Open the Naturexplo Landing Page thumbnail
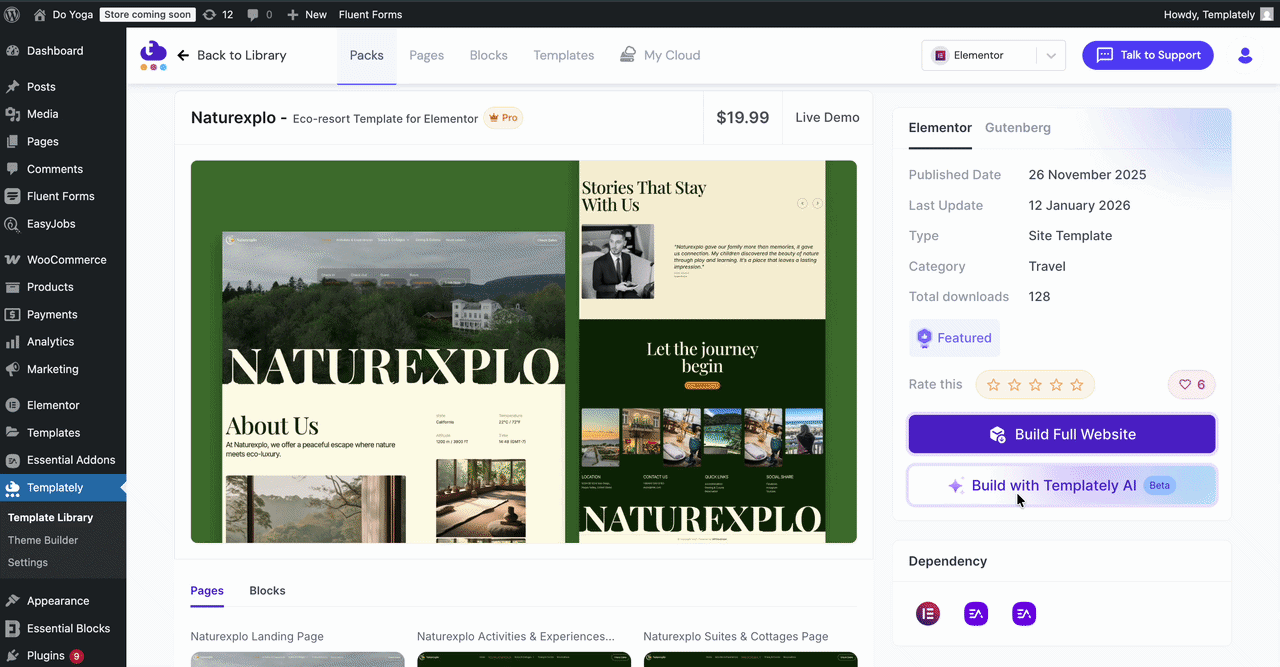Image resolution: width=1280 pixels, height=667 pixels. [x=297, y=659]
